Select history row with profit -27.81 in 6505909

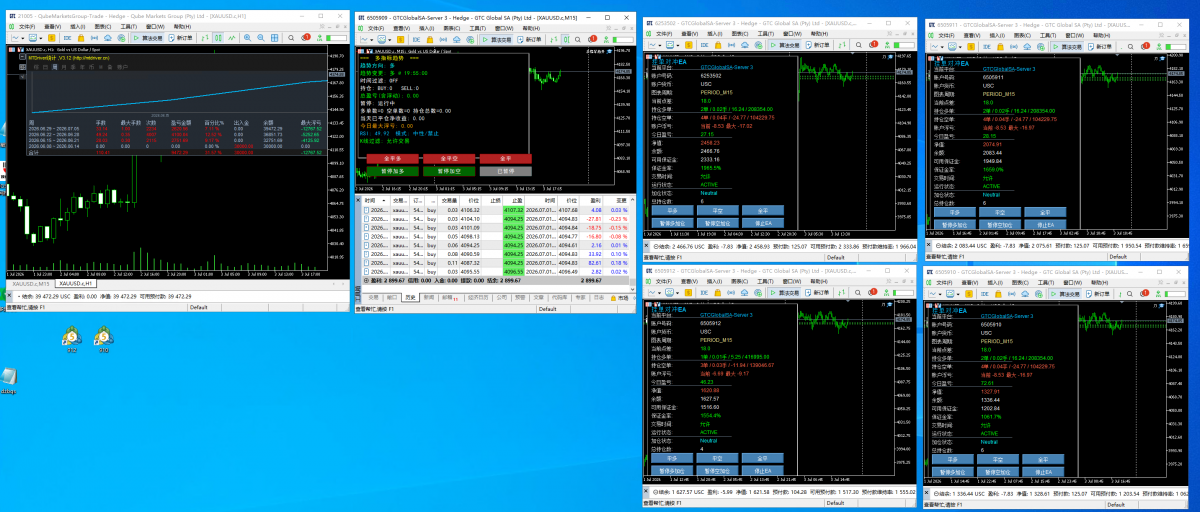(x=495, y=219)
